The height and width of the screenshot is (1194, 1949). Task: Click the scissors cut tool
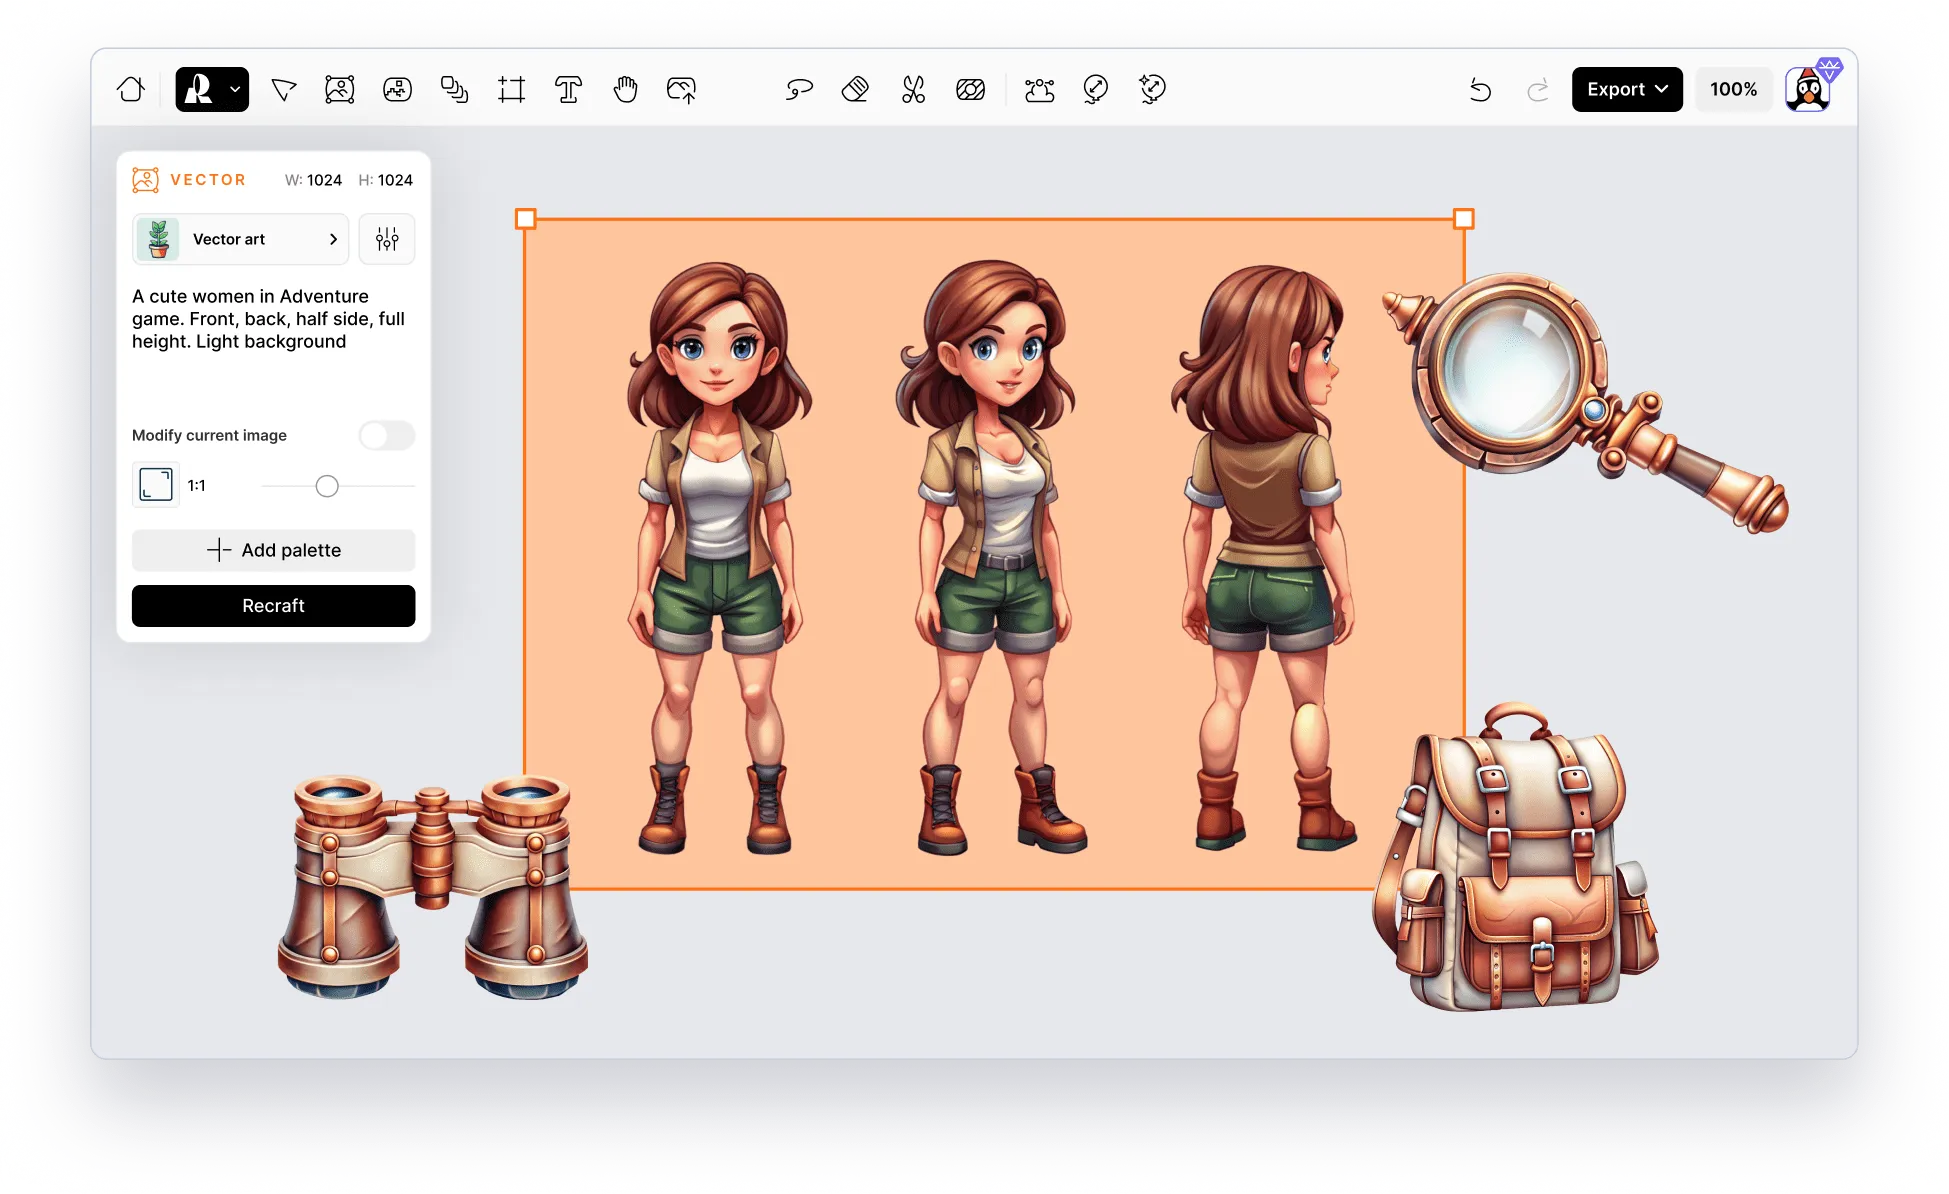pos(913,90)
